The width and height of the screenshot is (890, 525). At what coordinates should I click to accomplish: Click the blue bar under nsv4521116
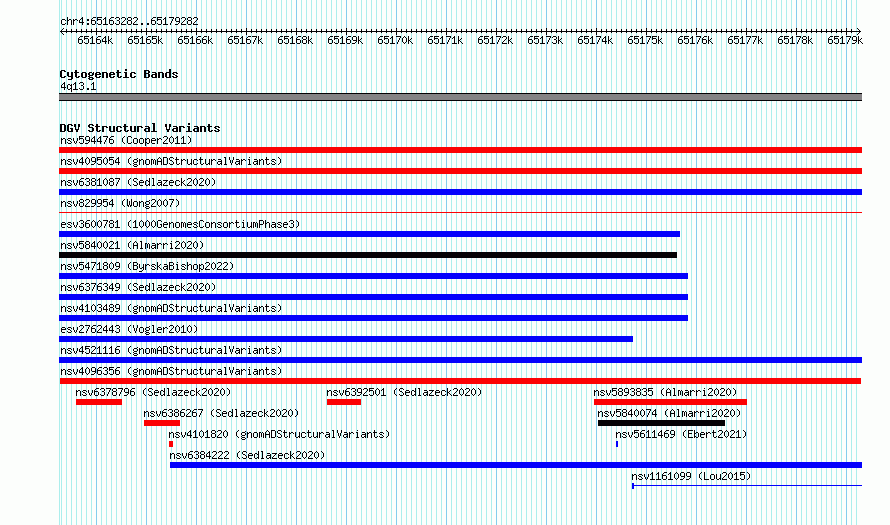click(460, 360)
